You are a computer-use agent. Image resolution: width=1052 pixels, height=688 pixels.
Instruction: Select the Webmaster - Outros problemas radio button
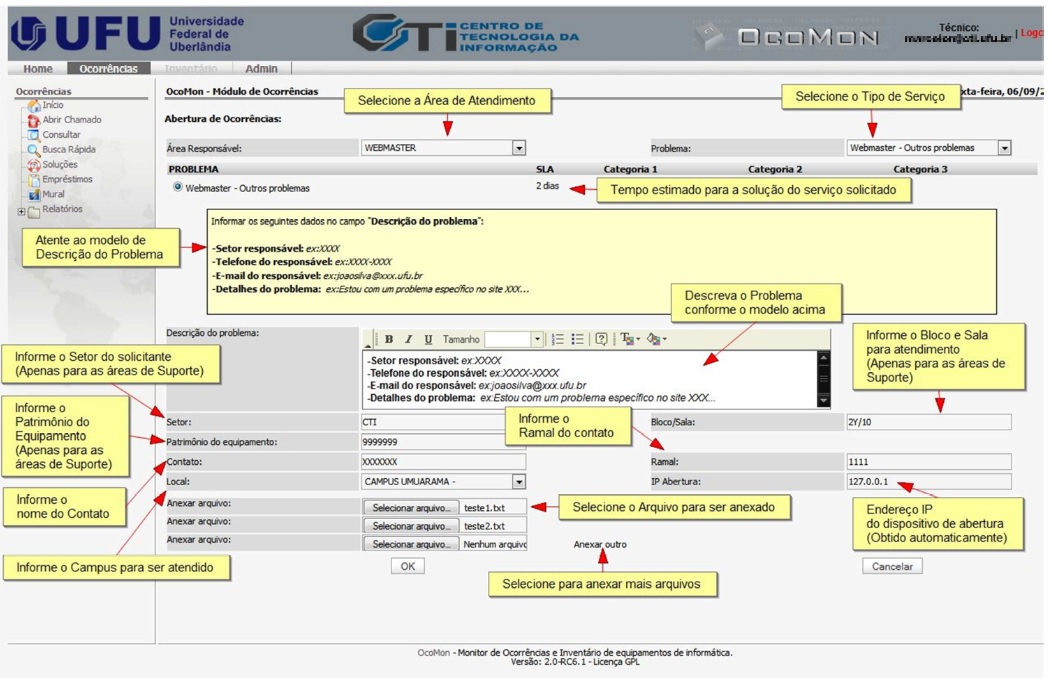pos(178,187)
